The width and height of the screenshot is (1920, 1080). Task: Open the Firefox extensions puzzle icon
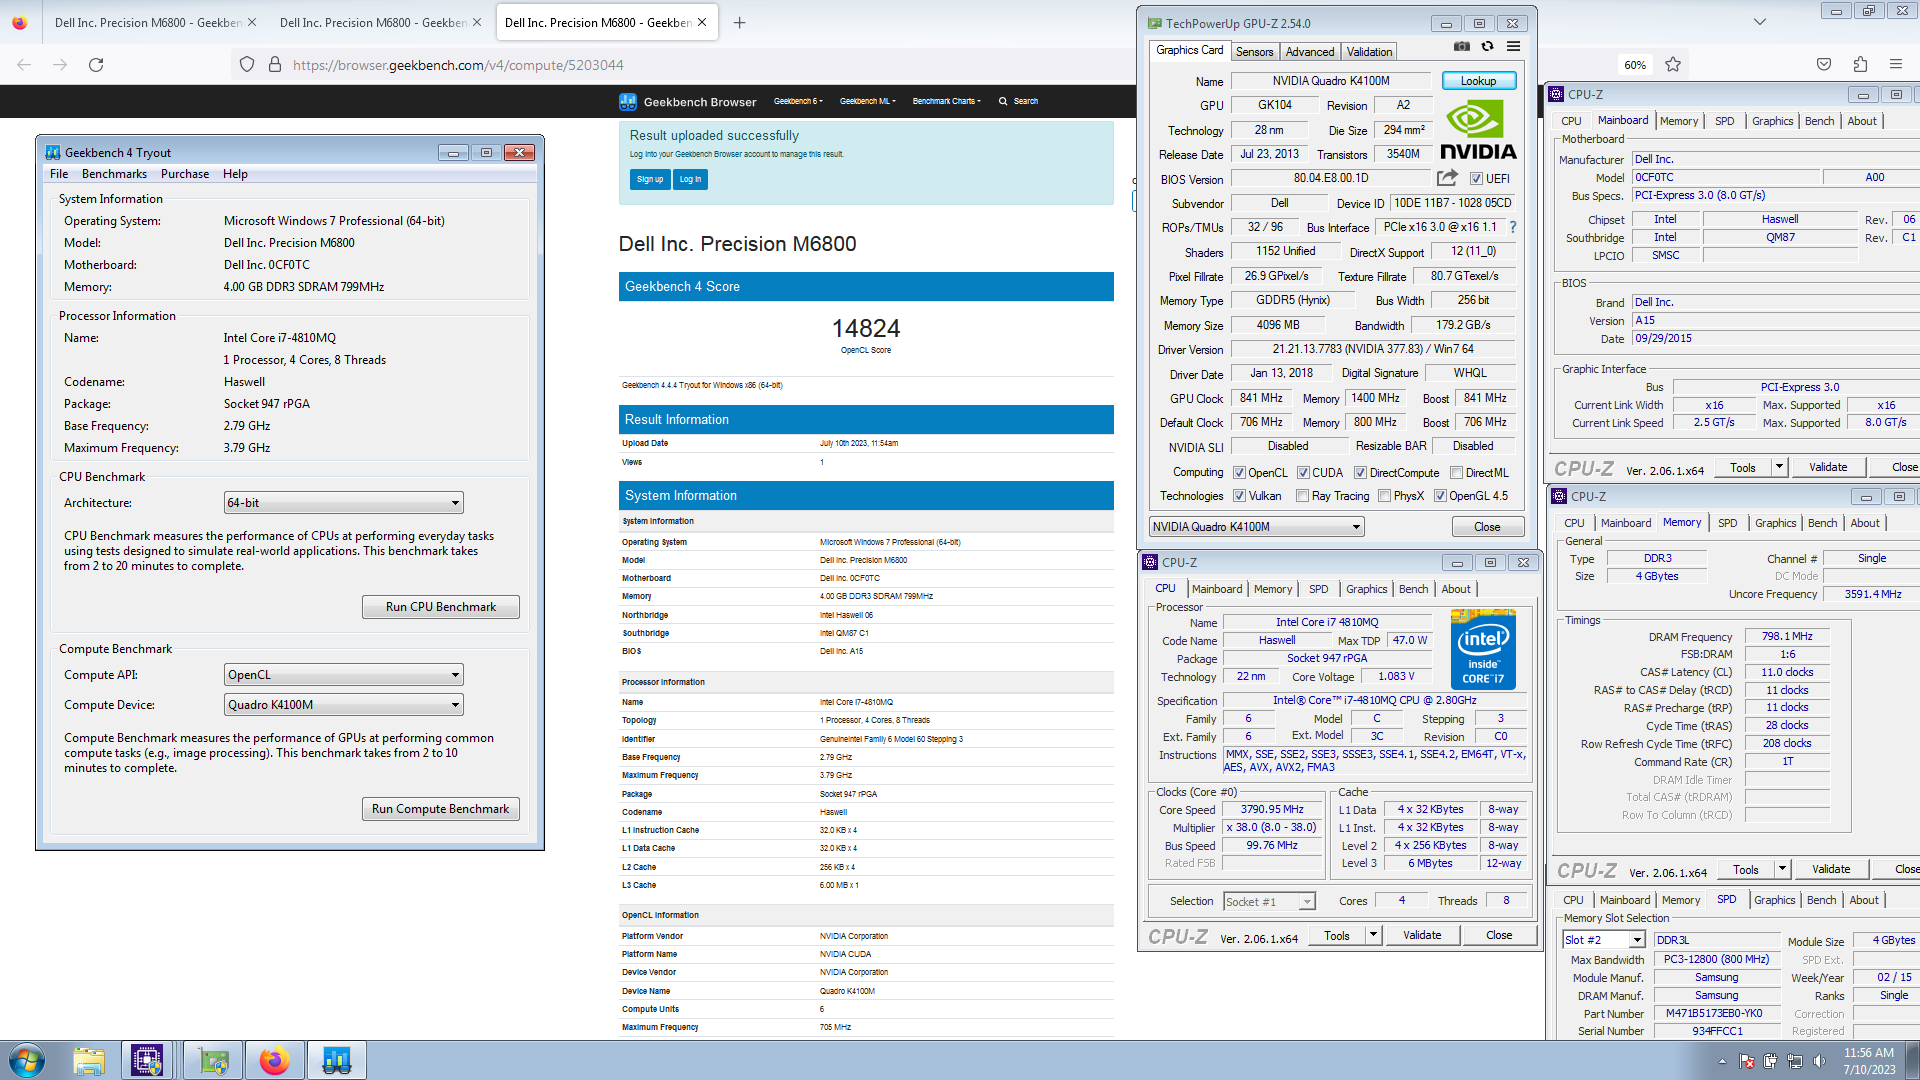[x=1860, y=64]
